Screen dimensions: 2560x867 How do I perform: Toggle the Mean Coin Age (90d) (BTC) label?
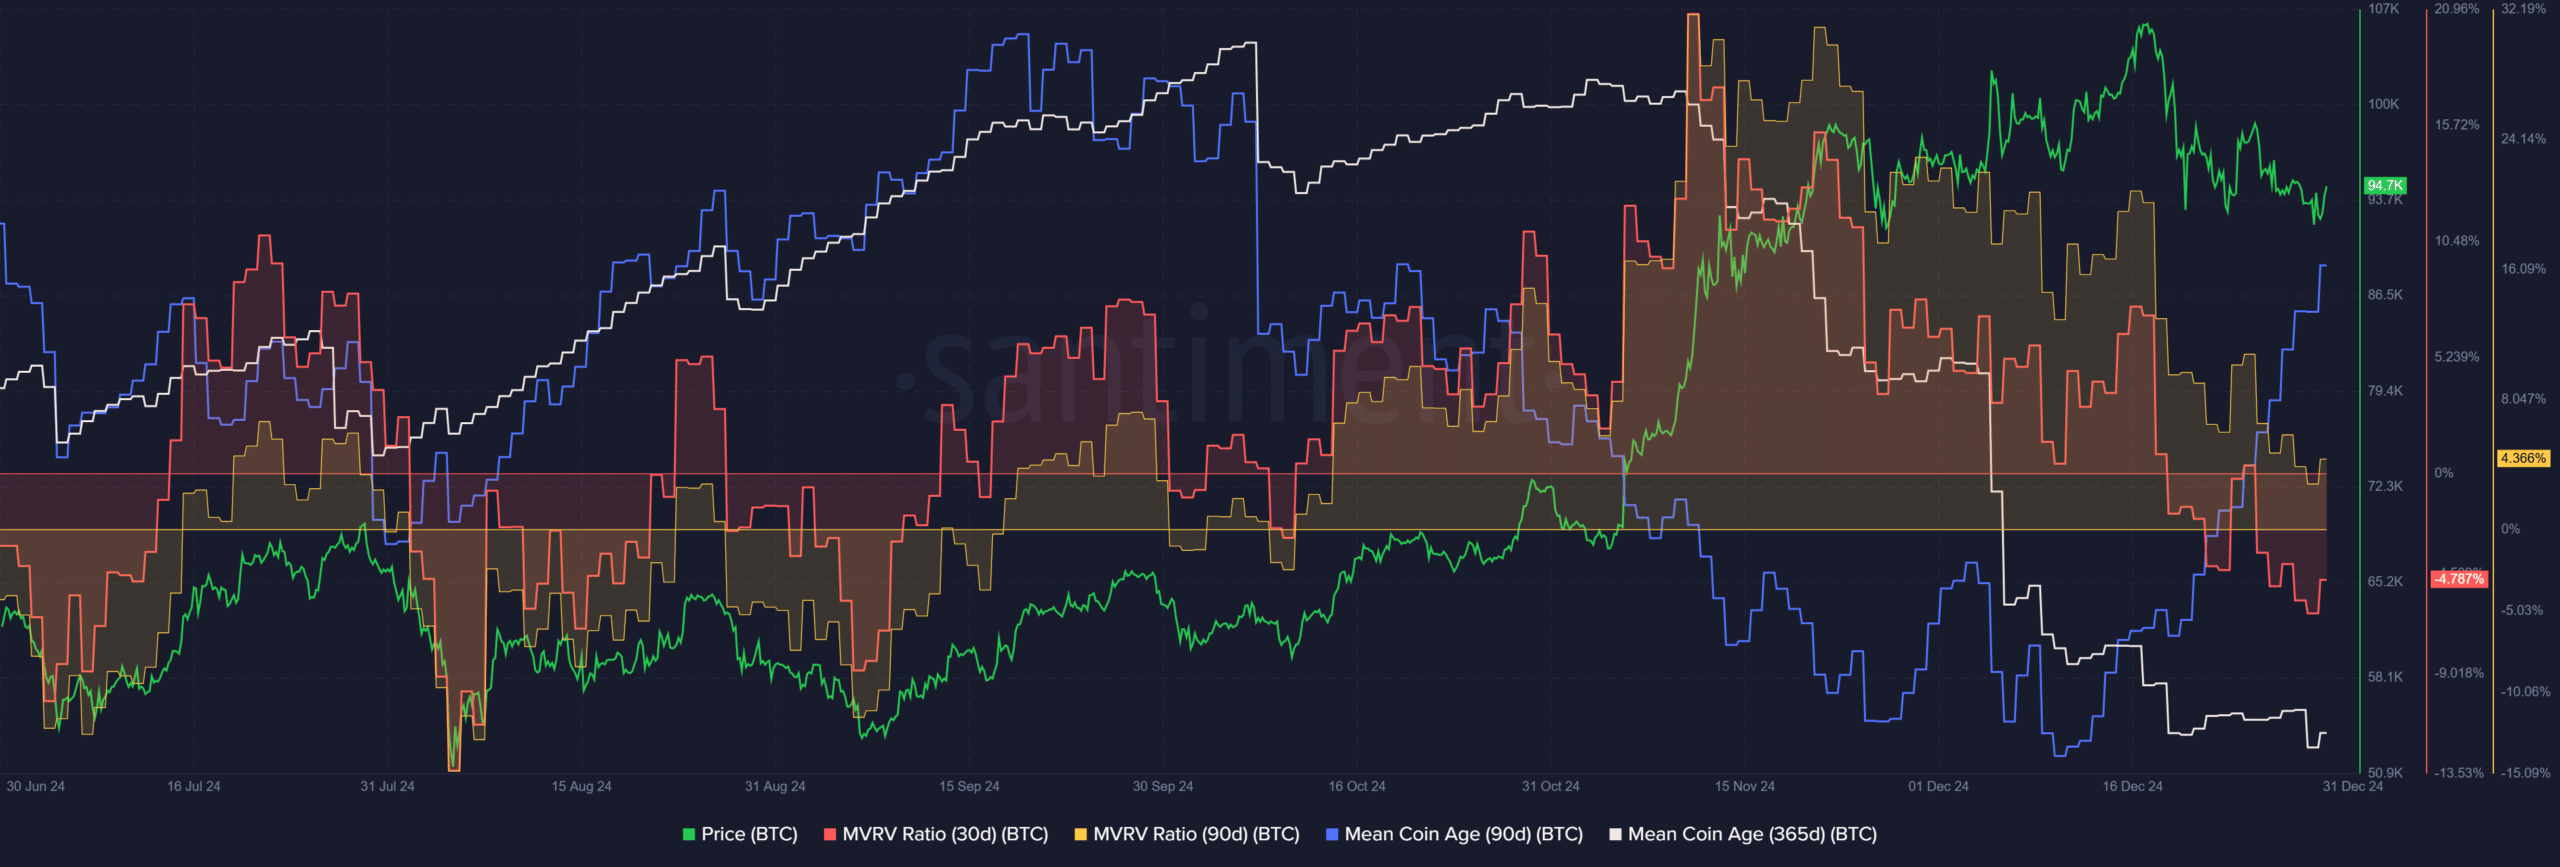point(1464,834)
